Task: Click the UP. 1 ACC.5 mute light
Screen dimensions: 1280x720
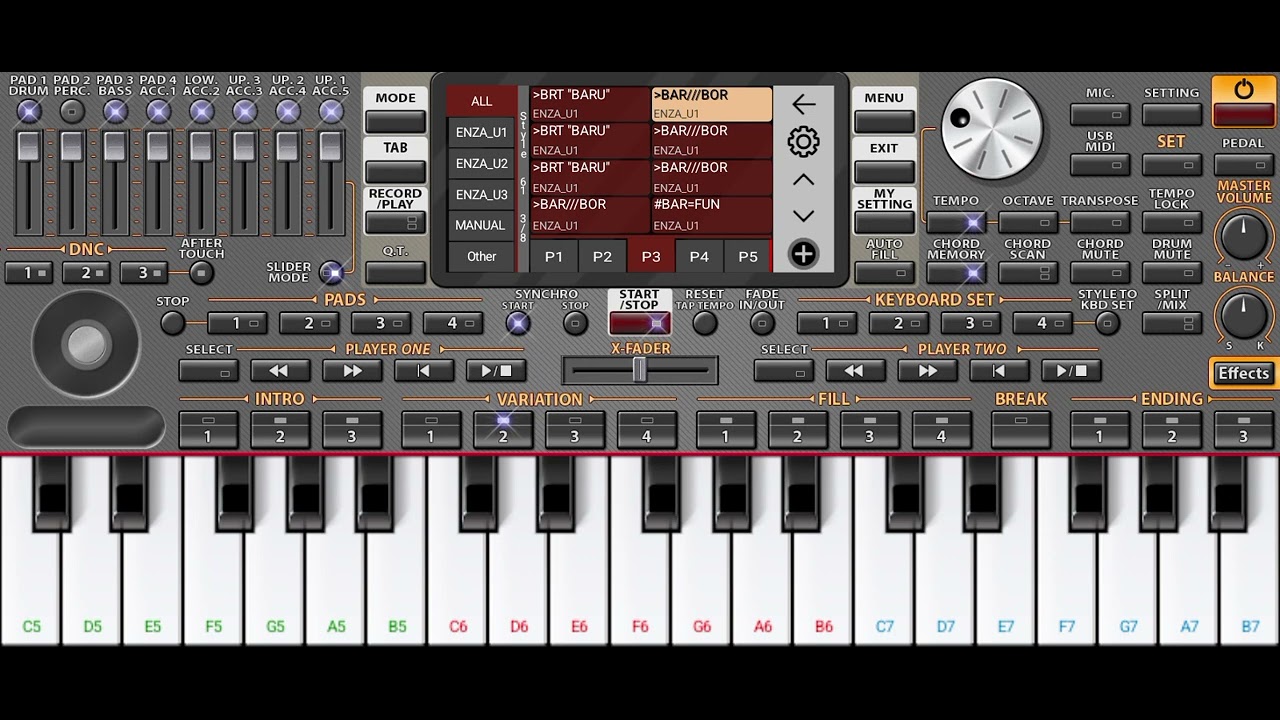Action: [x=331, y=111]
